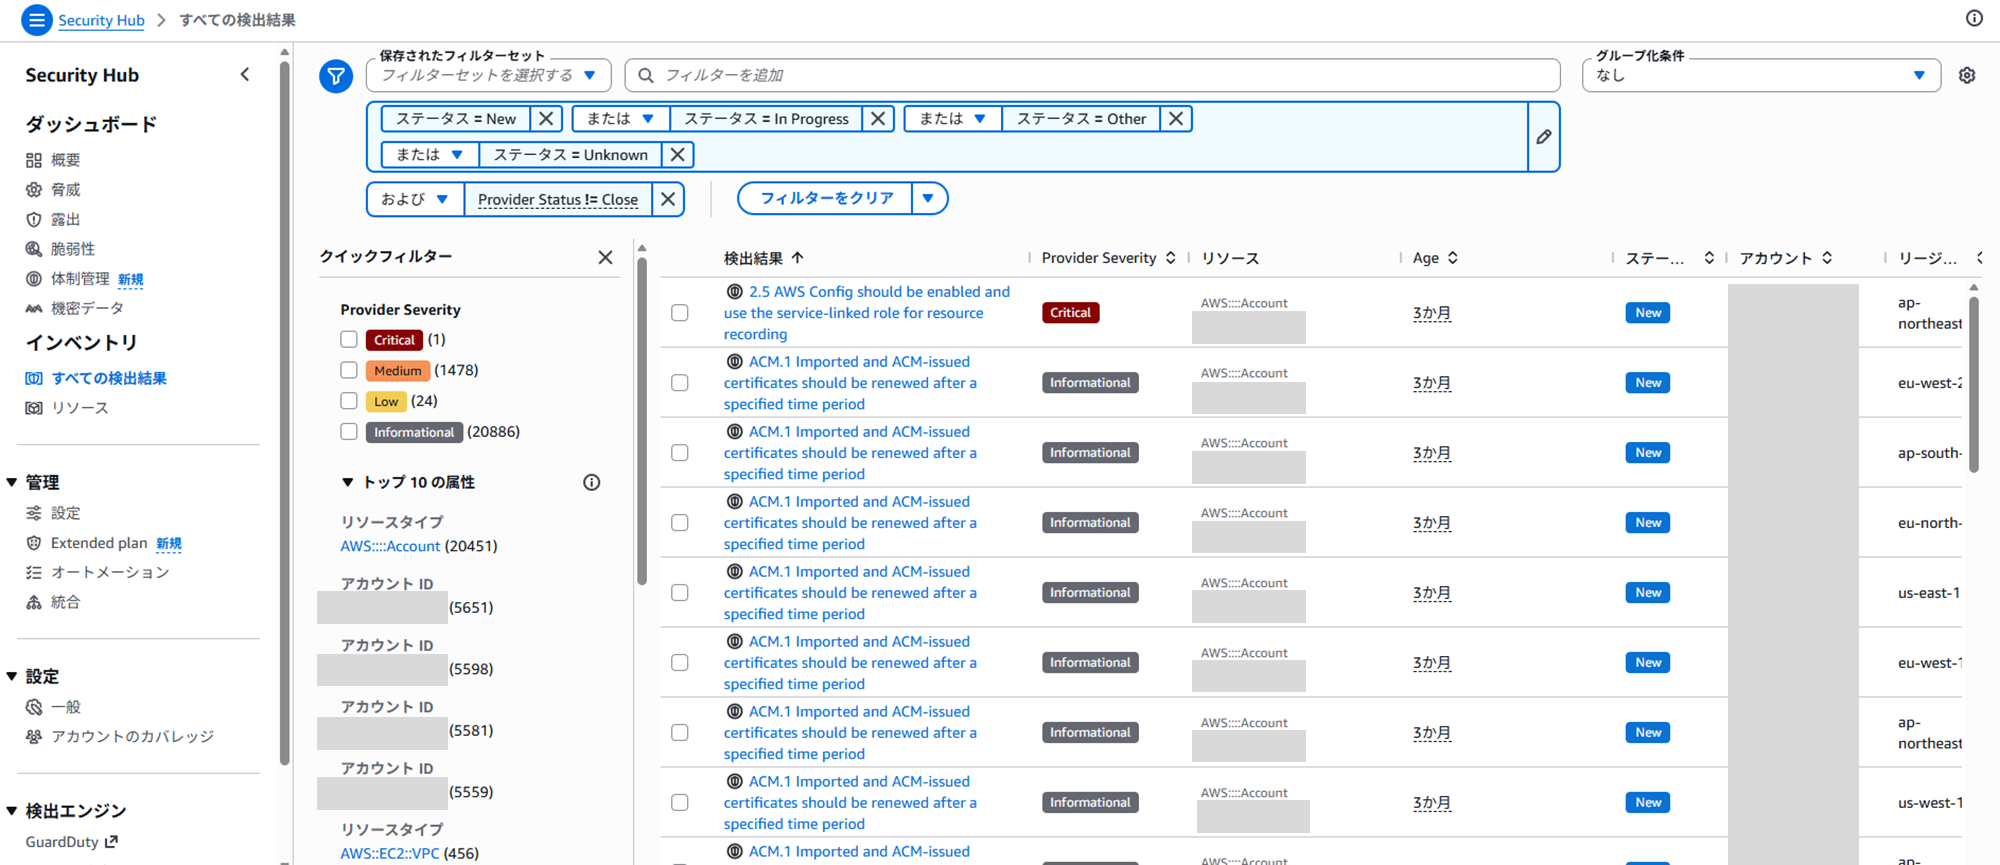Sort by アカウント column
The width and height of the screenshot is (2000, 865).
coord(1827,258)
